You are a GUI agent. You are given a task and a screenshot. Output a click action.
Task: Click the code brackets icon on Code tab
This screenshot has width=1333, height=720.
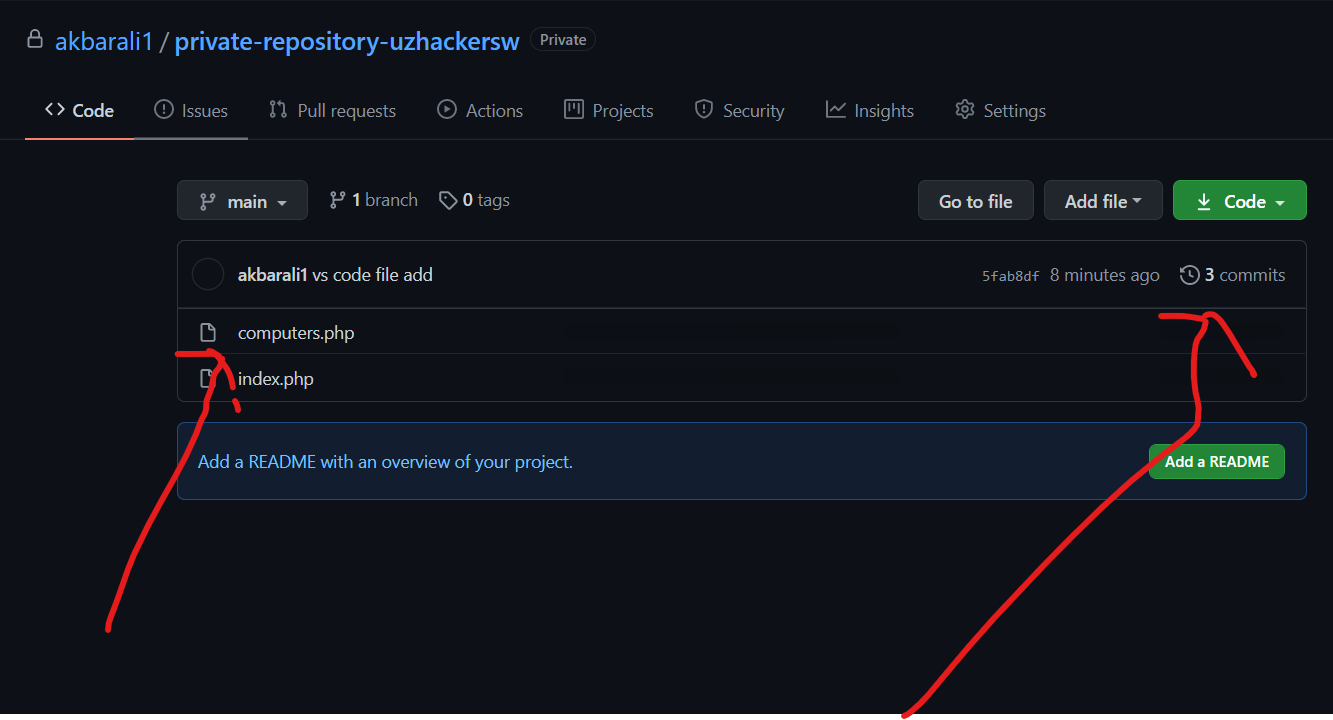click(55, 110)
